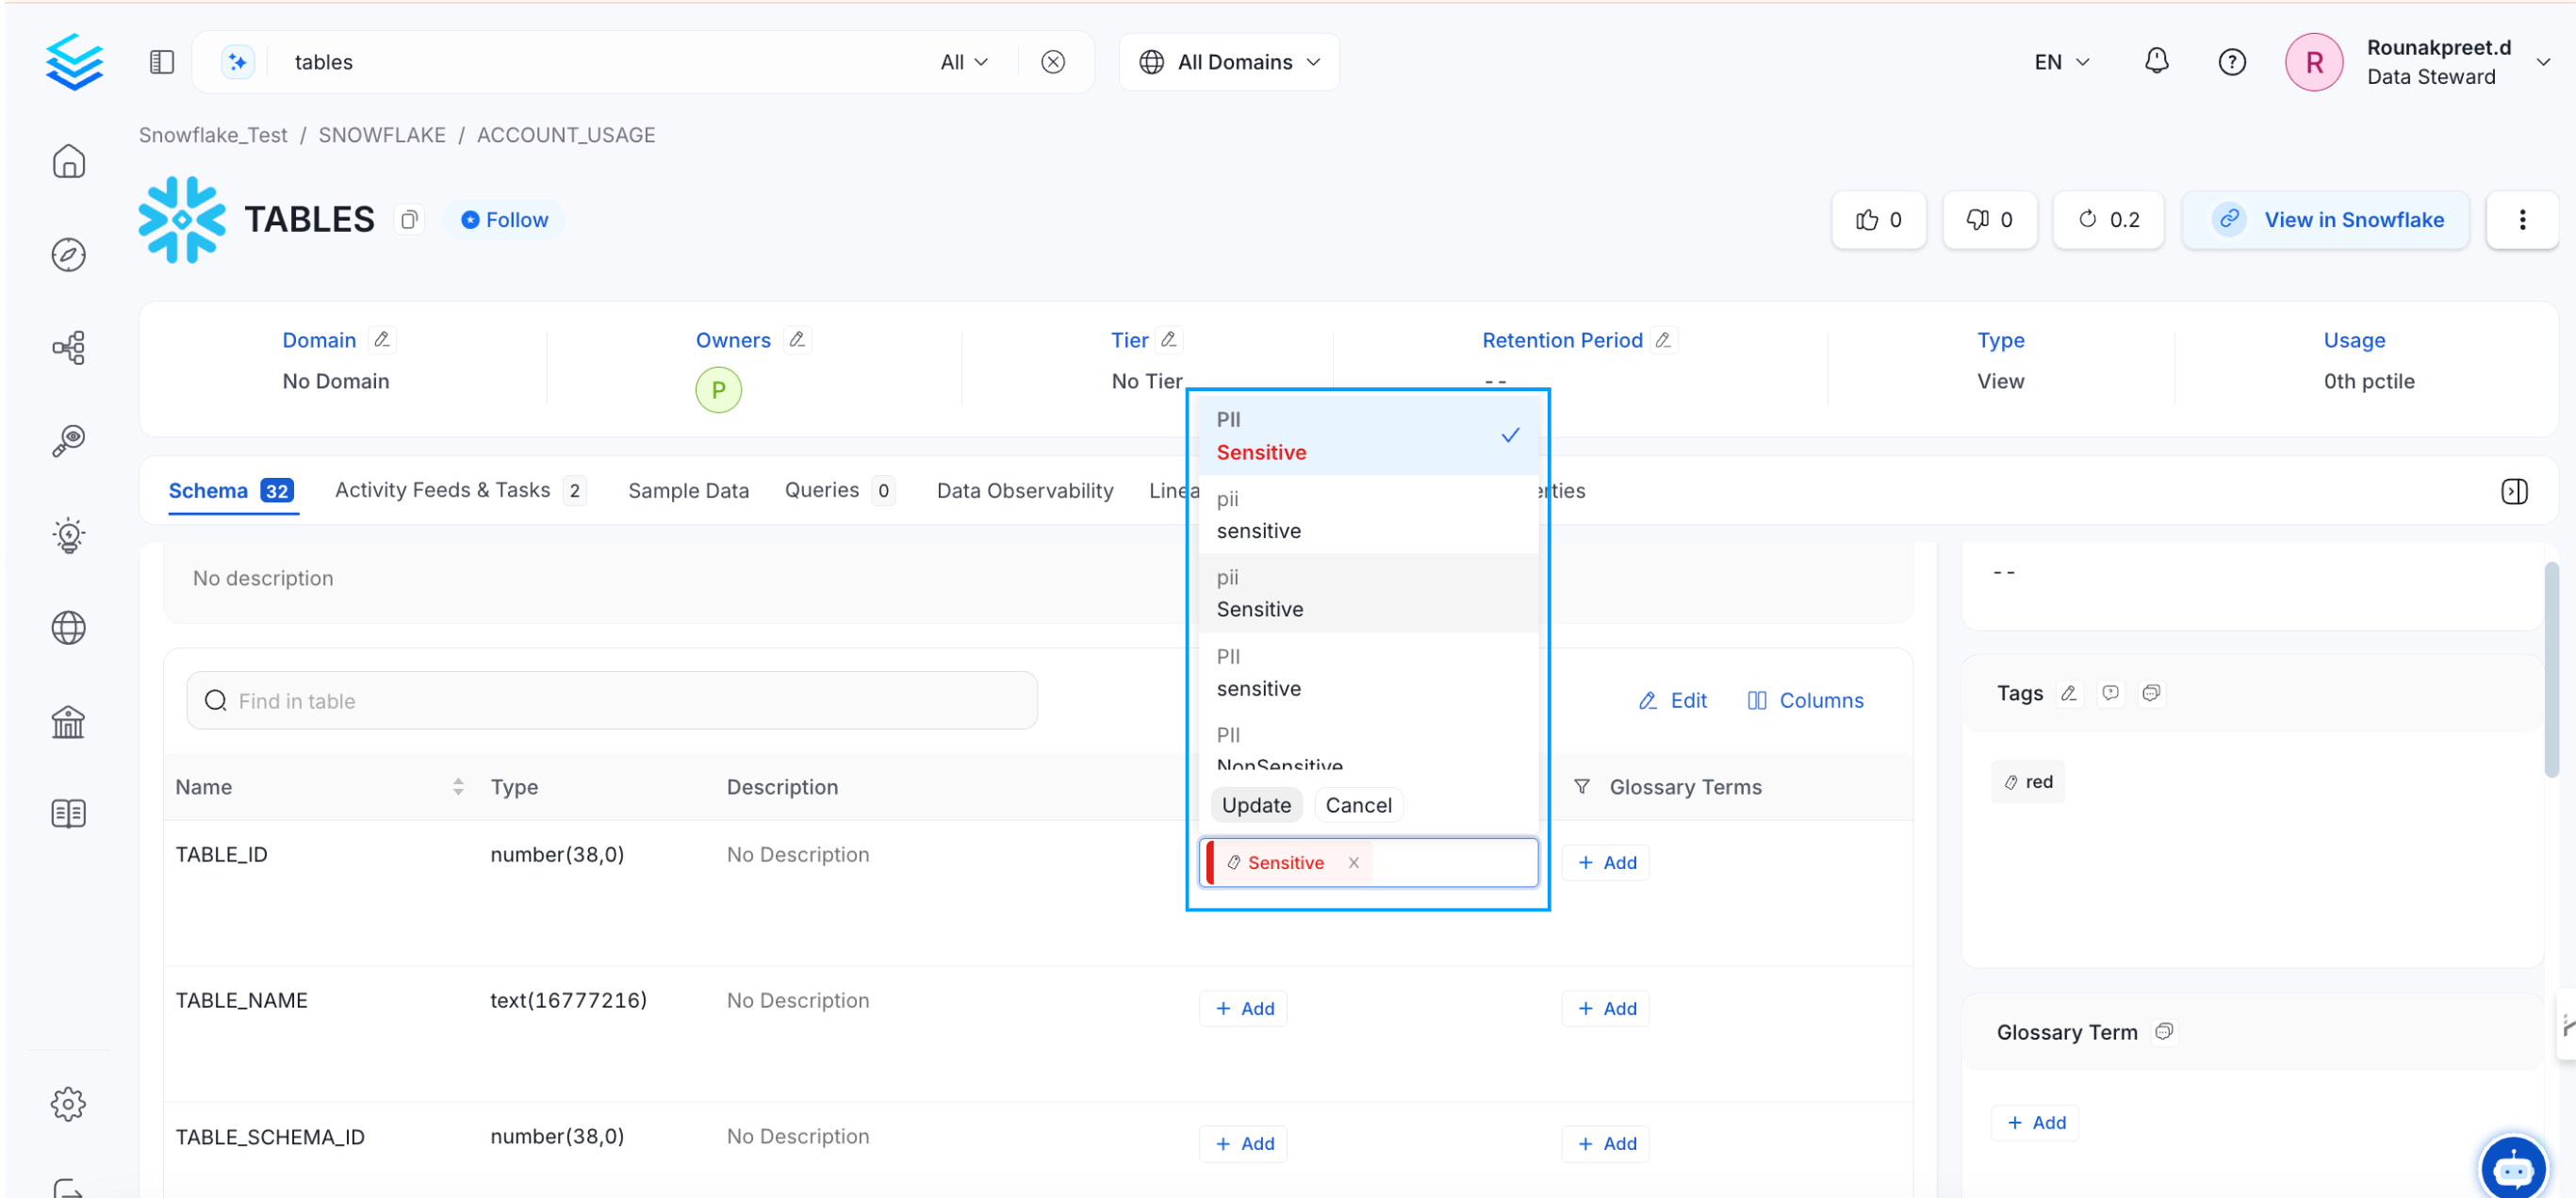Click the Find in table search field
Screen dimensions: 2576x1198
coord(611,701)
